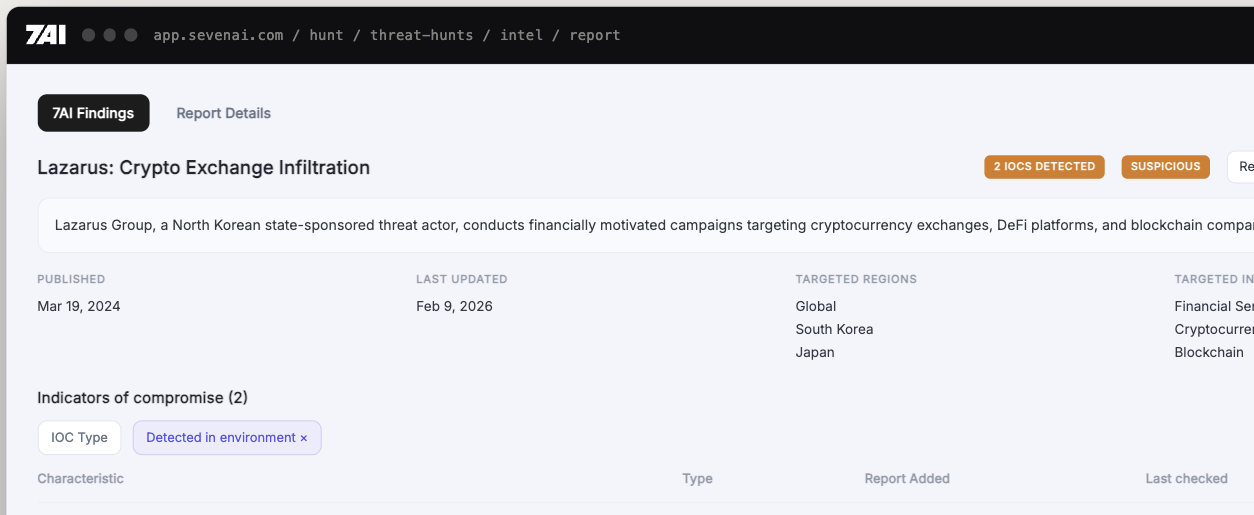This screenshot has height=515, width=1254.
Task: Click the app.sevenai.com address segment
Action: coord(218,35)
